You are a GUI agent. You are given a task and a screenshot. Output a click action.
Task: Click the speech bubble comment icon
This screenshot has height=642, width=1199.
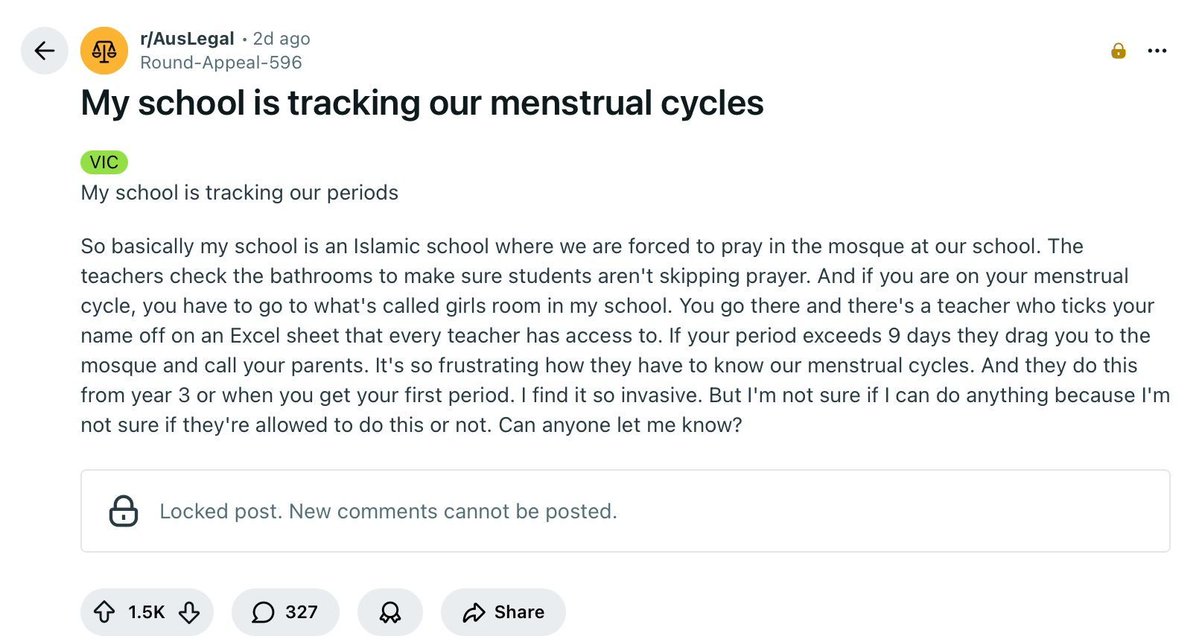click(264, 612)
